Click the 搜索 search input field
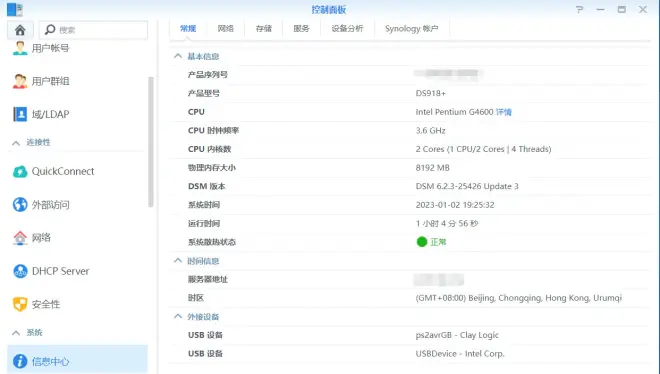The image size is (660, 374). pos(93,30)
